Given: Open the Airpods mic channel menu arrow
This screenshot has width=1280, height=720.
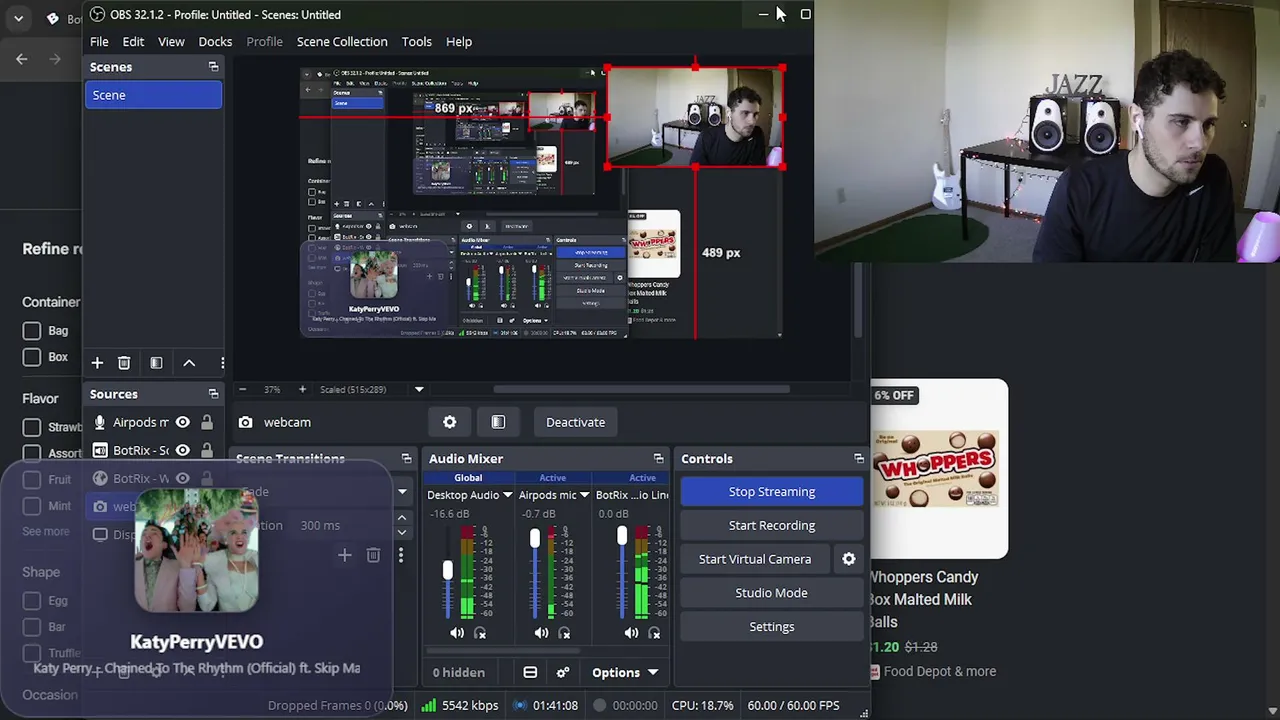Looking at the screenshot, I should [584, 495].
